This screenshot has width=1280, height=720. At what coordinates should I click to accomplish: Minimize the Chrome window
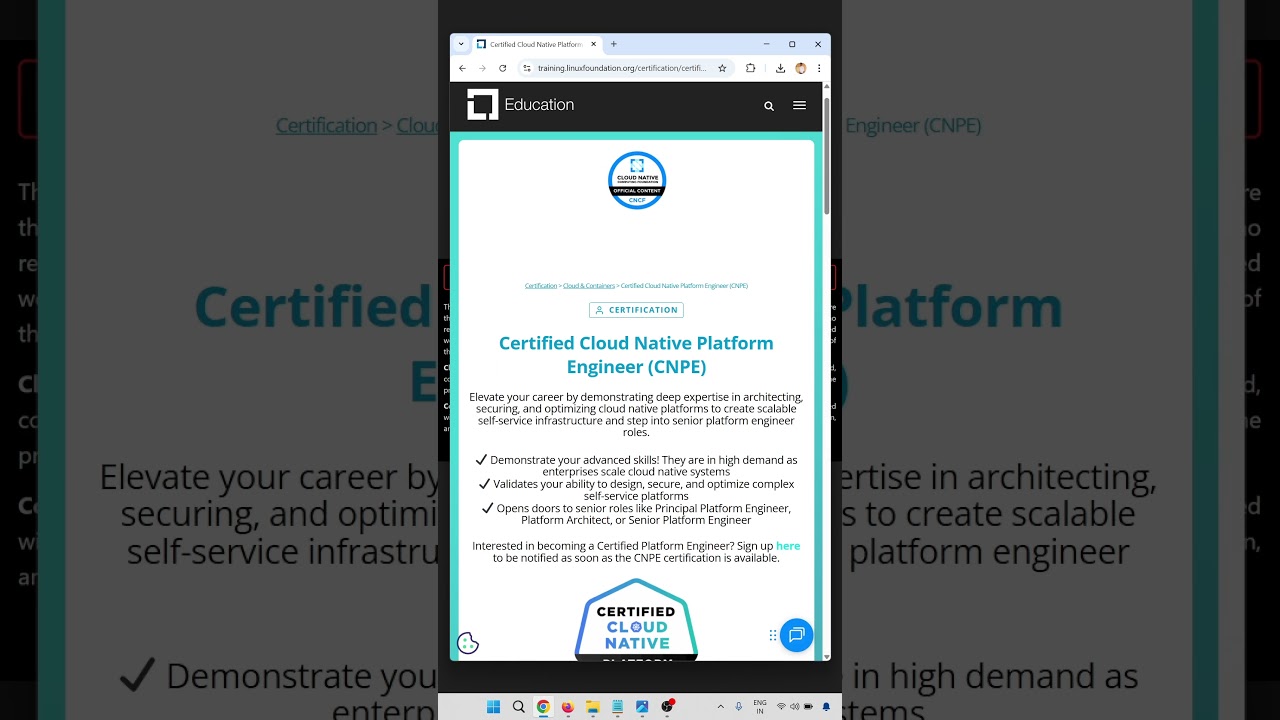(766, 44)
